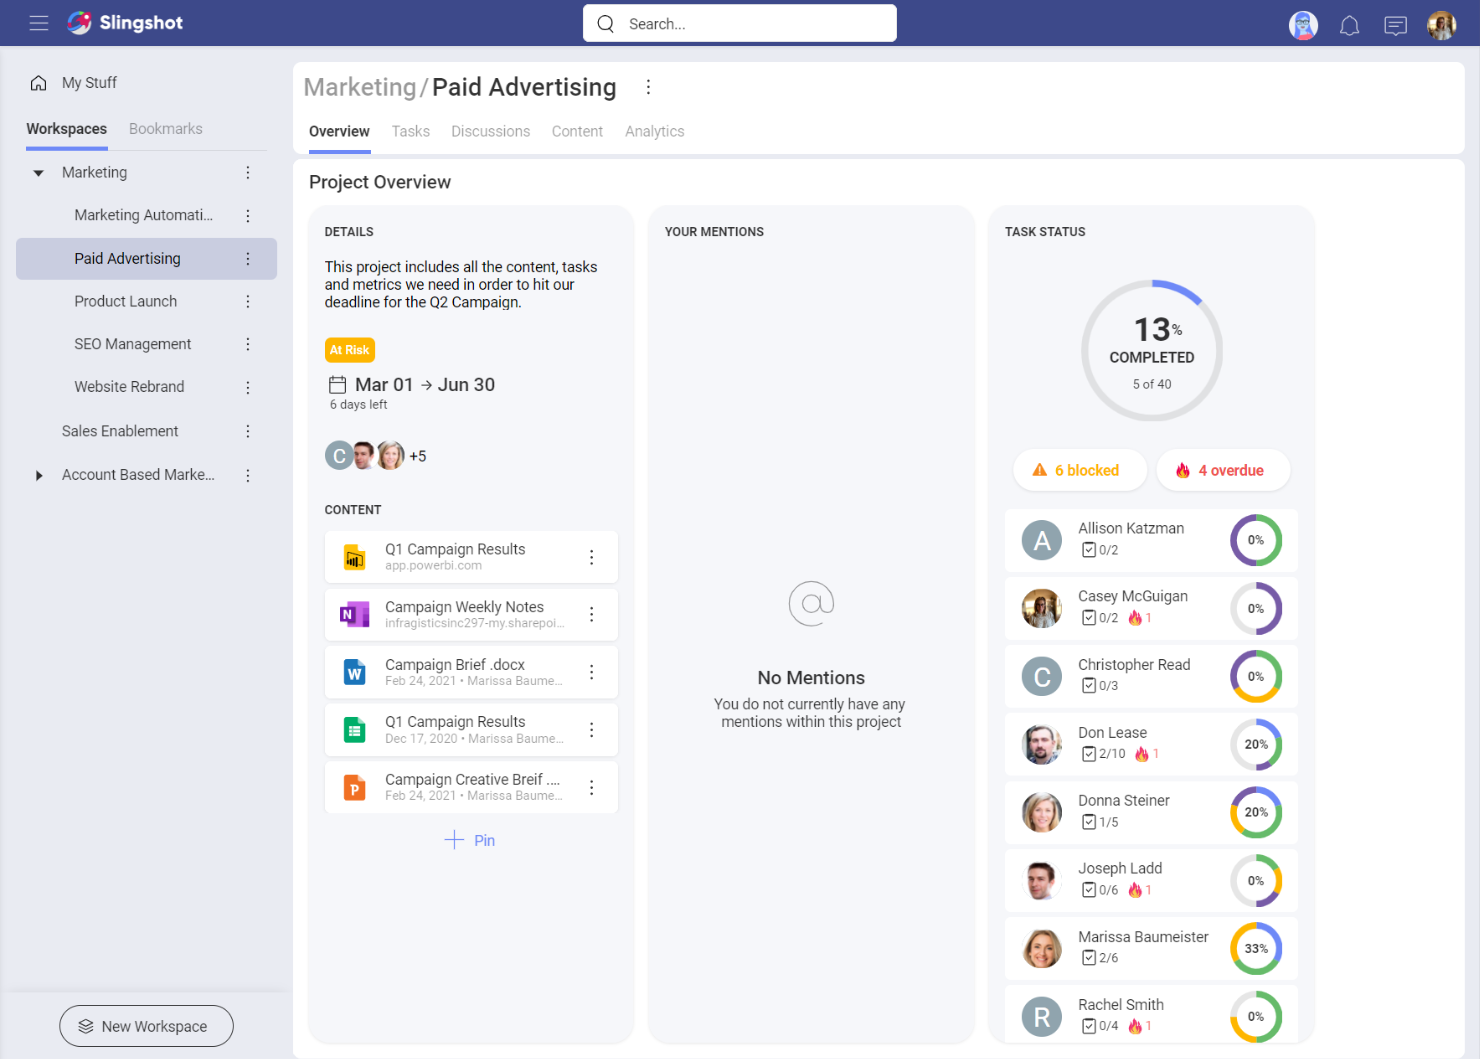This screenshot has height=1059, width=1480.
Task: Open more options for Sales Enablement workspace
Action: [248, 431]
